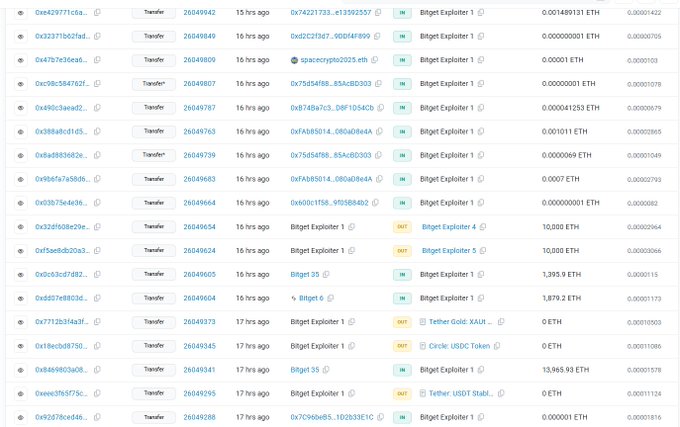This screenshot has height=427, width=680.
Task: Preview transaction 0x92d78ced46 using the eye icon
Action: (x=20, y=417)
